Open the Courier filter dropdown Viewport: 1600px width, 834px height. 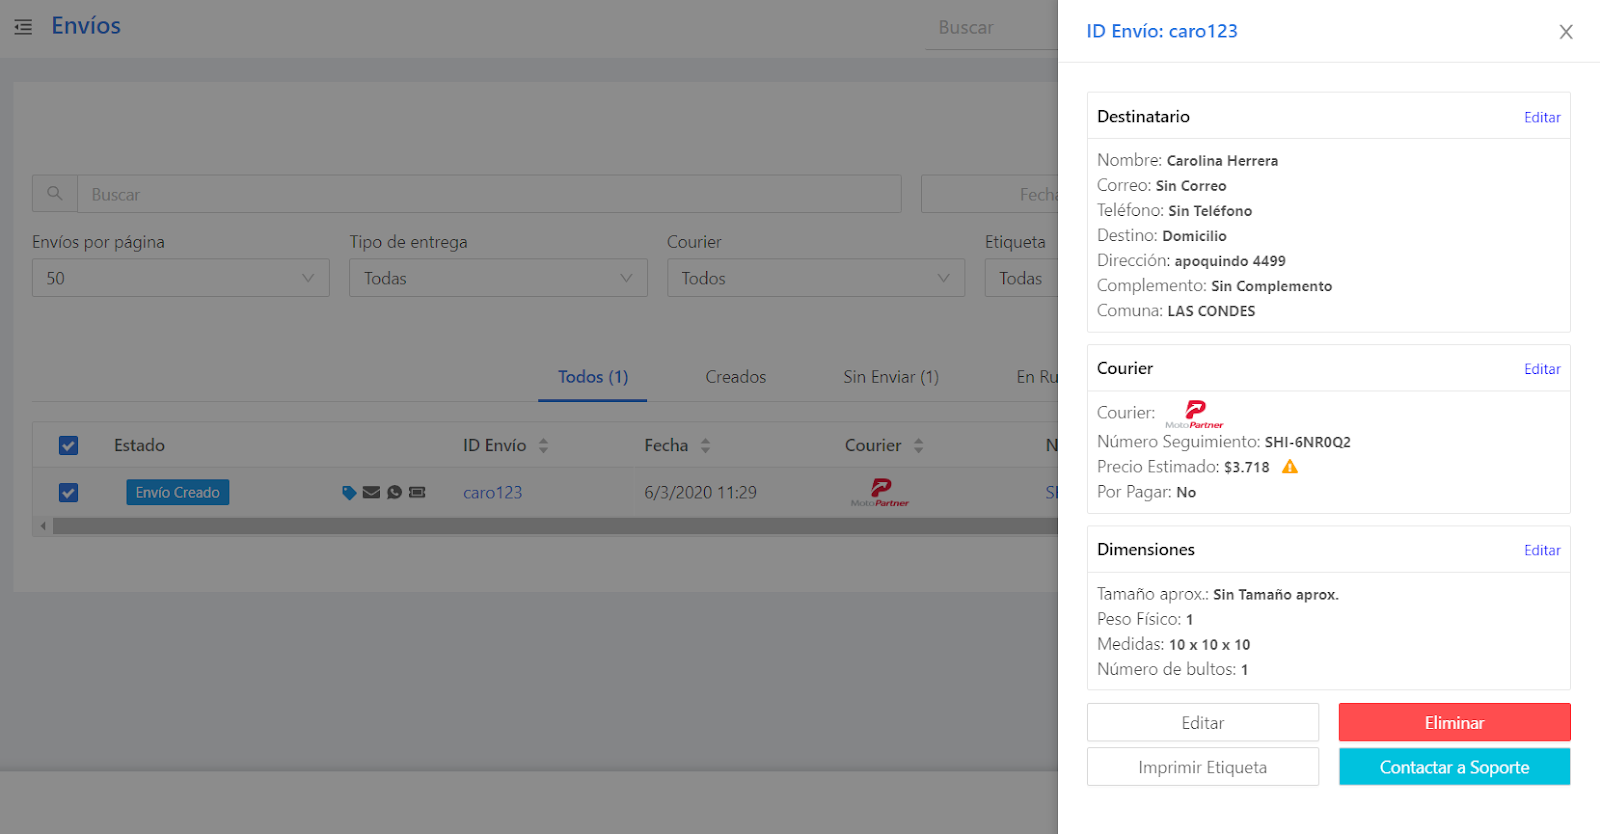point(815,278)
